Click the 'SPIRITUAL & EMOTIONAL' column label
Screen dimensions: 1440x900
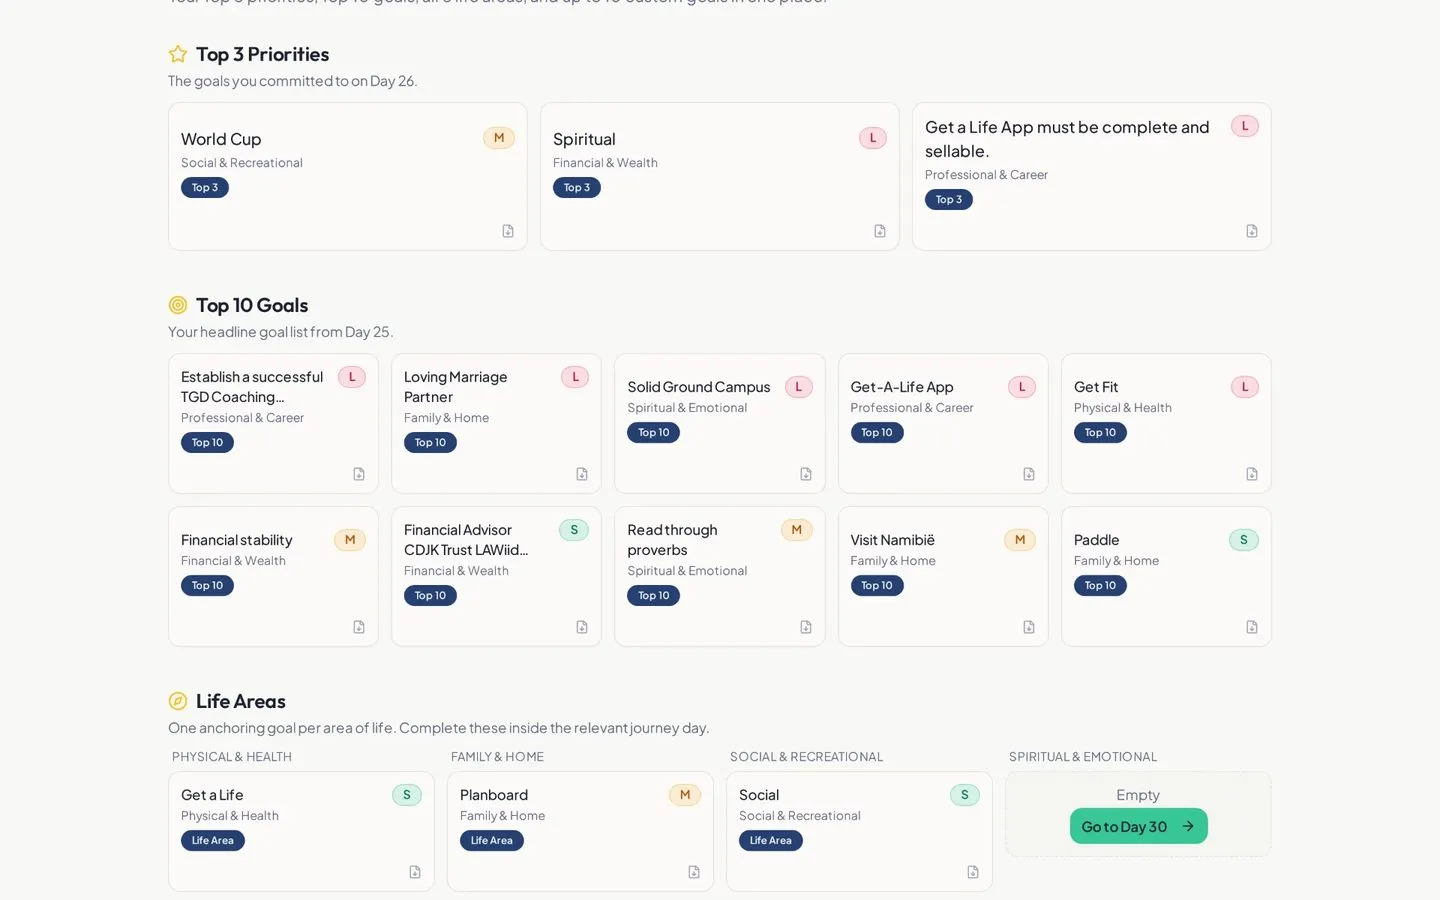coord(1083,757)
